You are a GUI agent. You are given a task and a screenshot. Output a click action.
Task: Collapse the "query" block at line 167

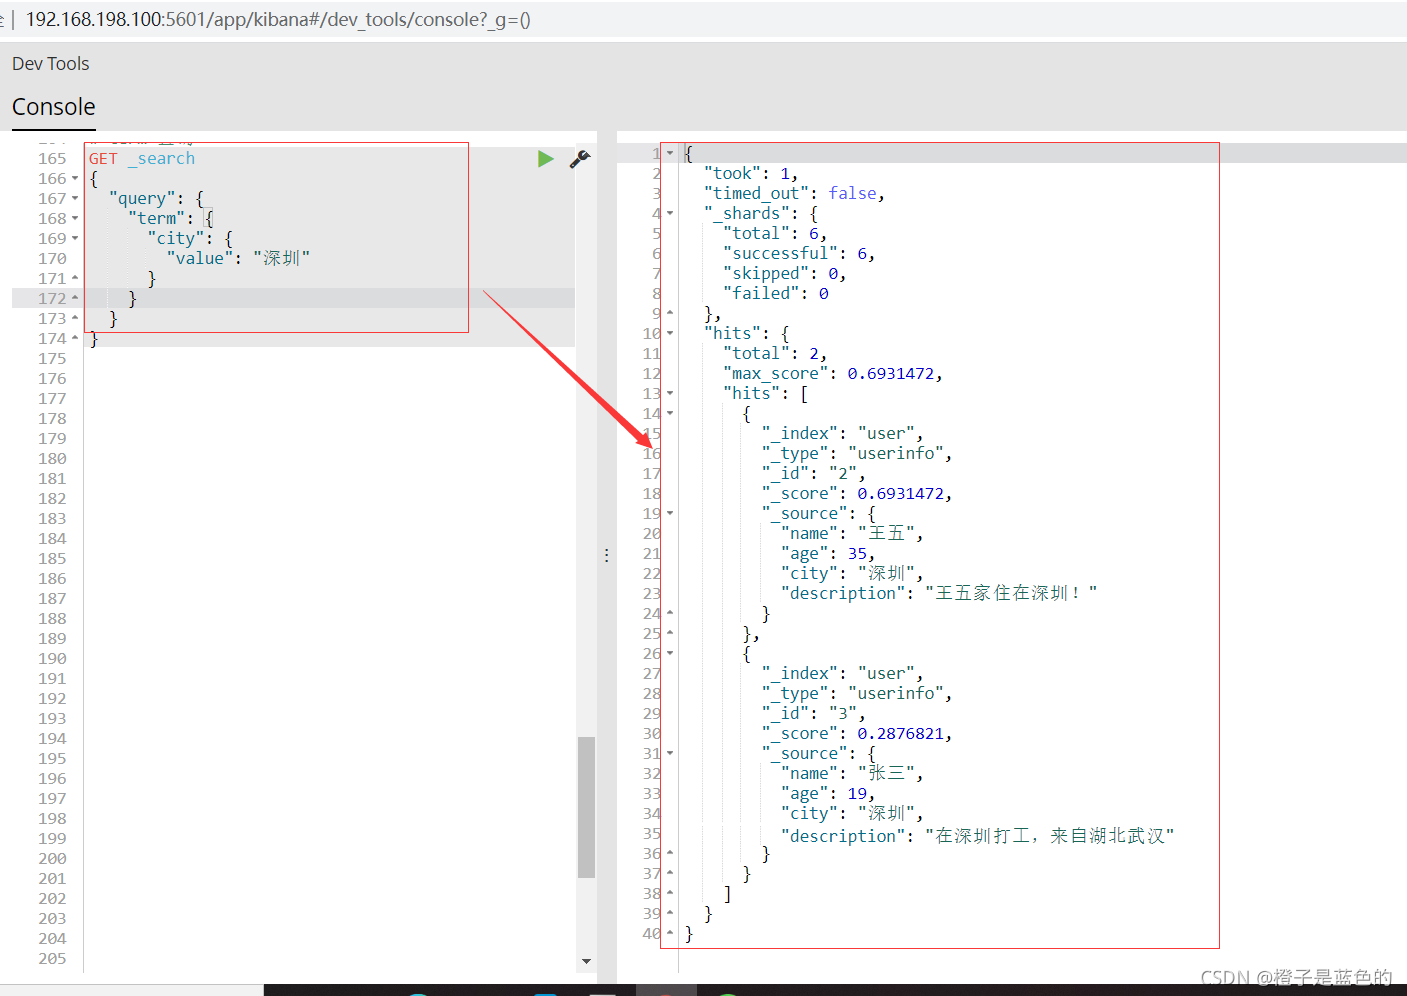[75, 199]
